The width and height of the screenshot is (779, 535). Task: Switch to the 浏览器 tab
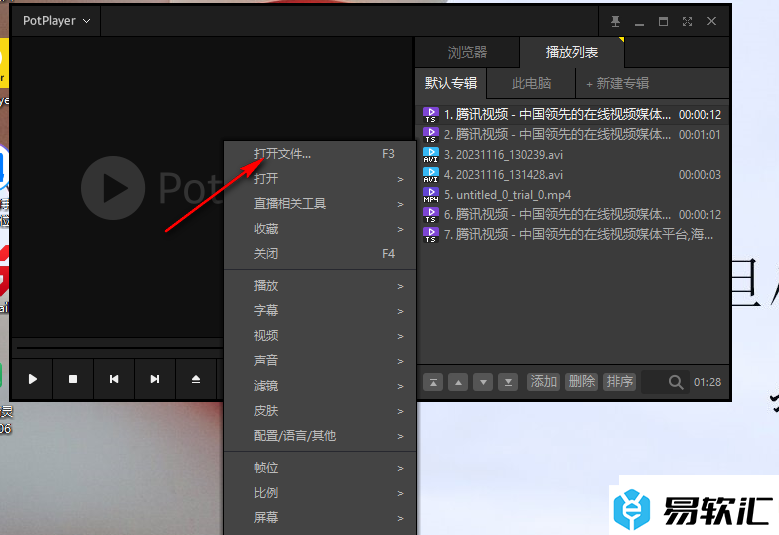(x=467, y=52)
